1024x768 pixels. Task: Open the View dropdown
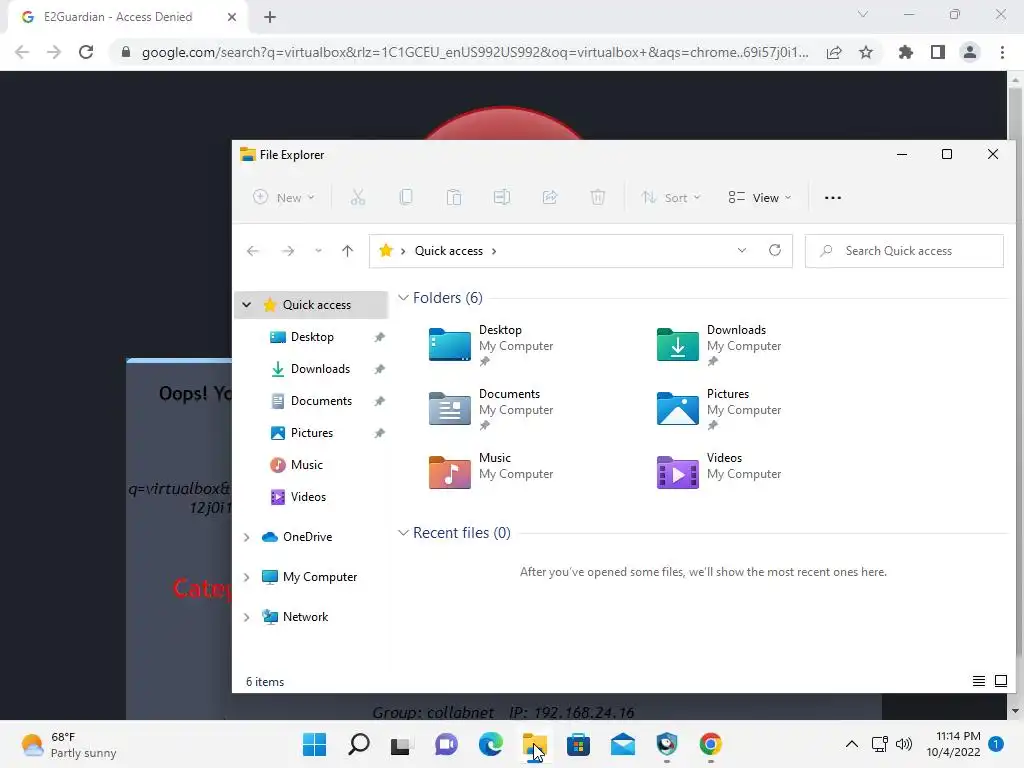pos(760,197)
